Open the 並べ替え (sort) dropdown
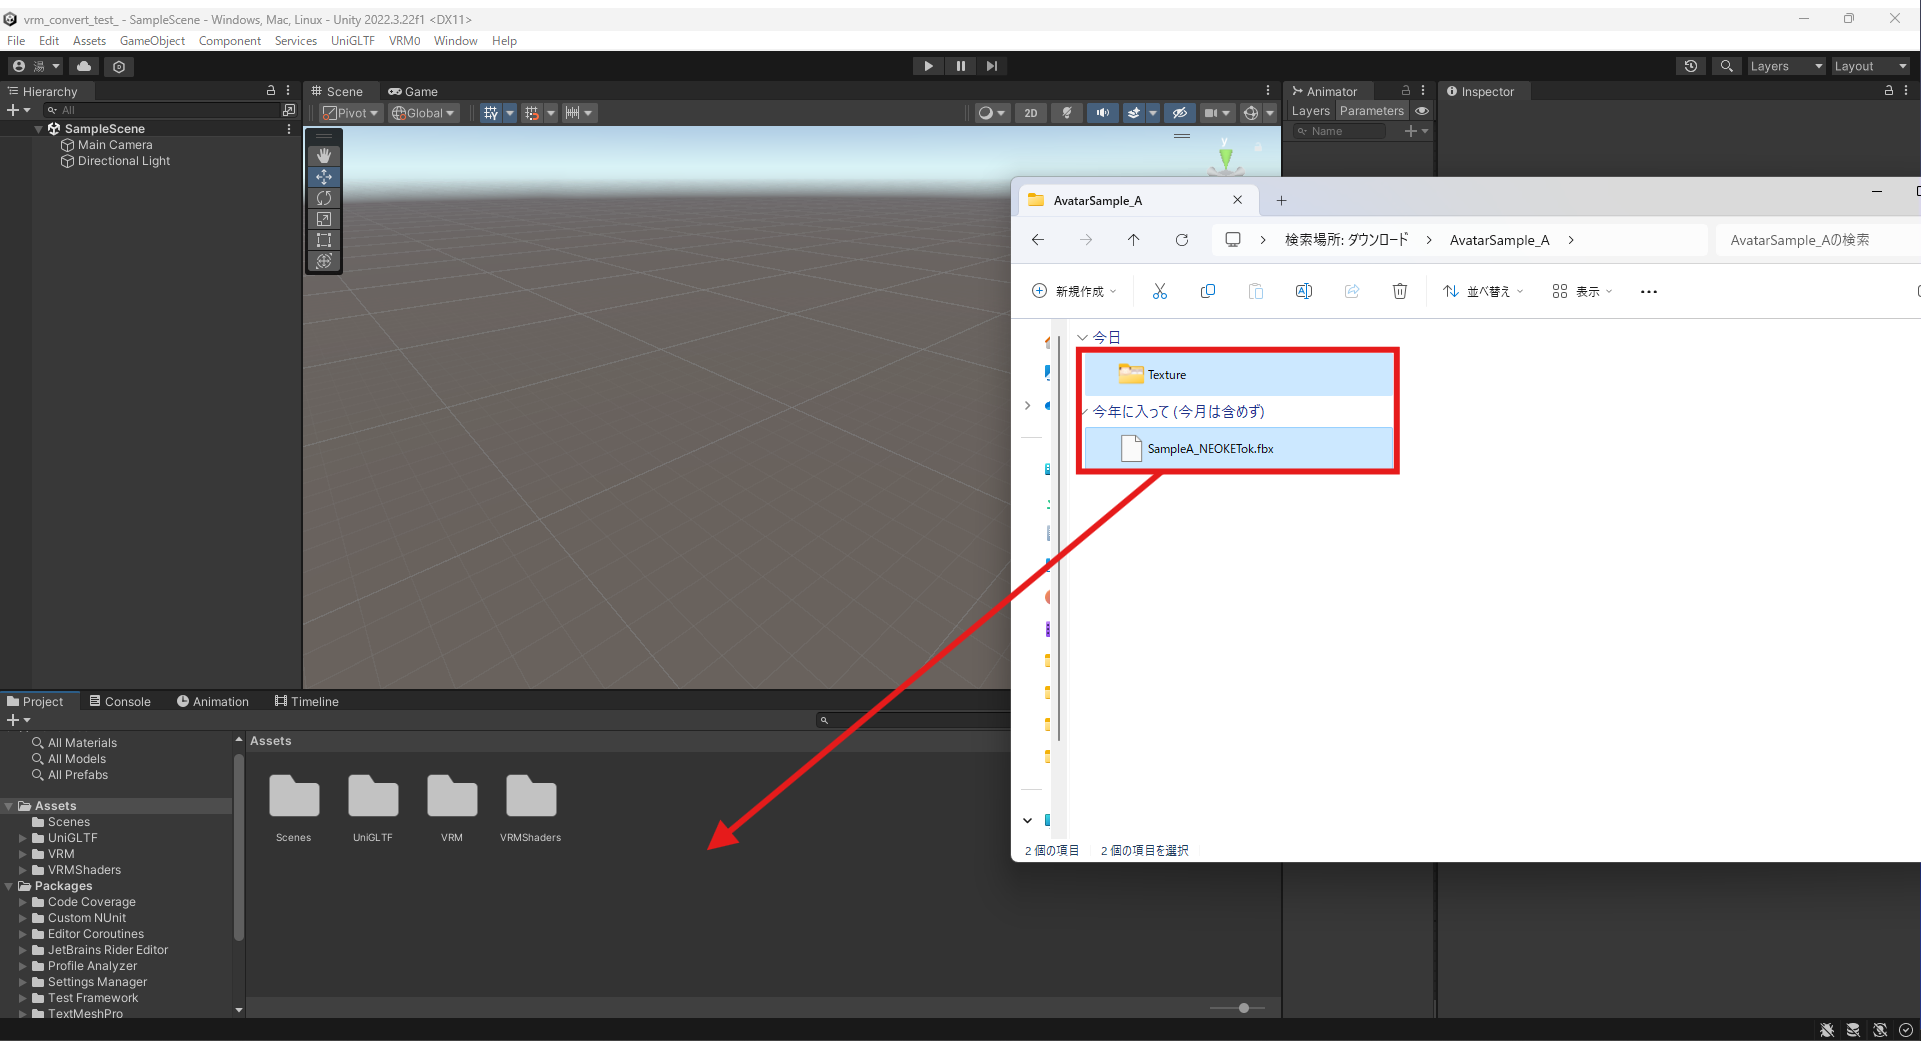The height and width of the screenshot is (1041, 1921). 1484,291
